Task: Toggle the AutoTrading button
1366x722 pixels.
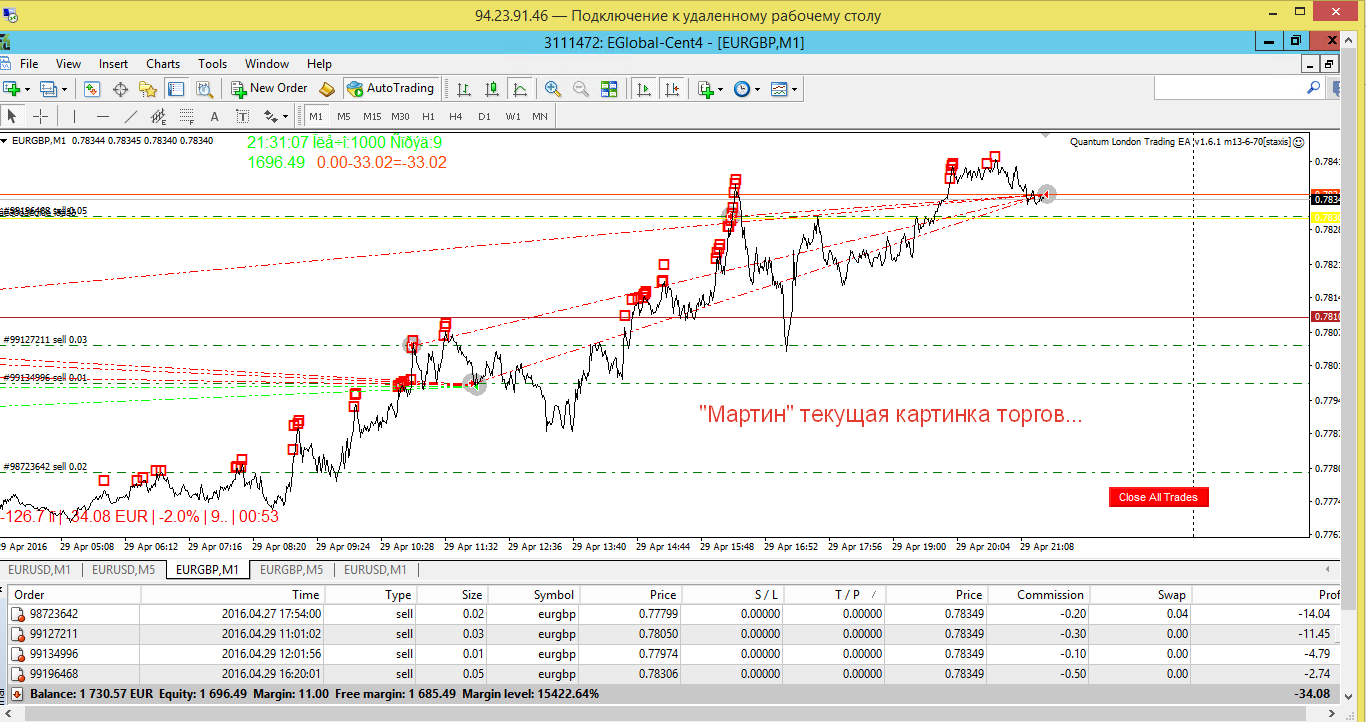Action: 391,88
